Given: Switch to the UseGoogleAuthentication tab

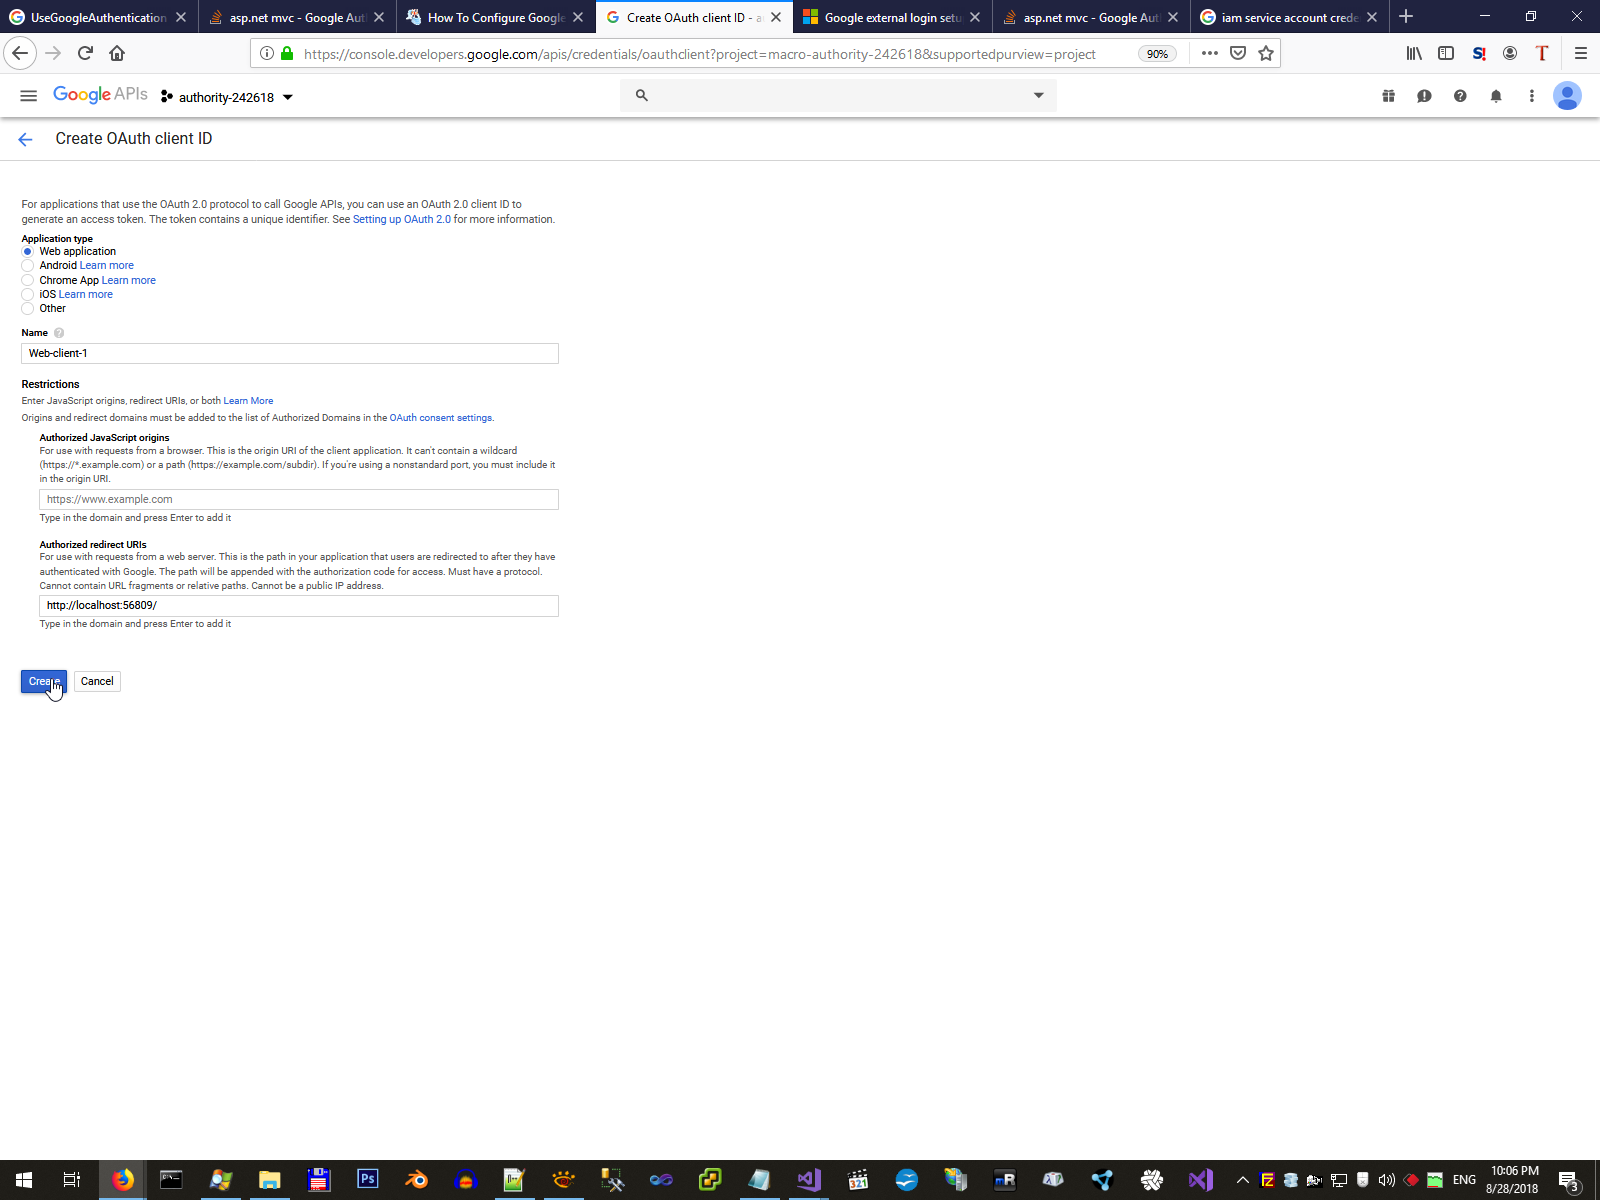Looking at the screenshot, I should click(99, 17).
